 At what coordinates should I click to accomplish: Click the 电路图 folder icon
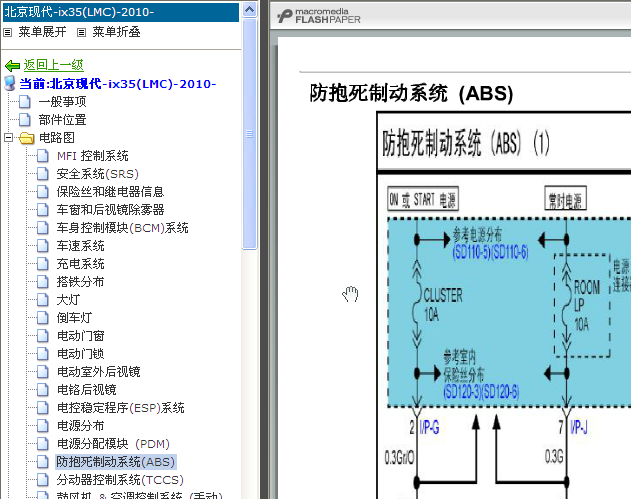(27, 138)
